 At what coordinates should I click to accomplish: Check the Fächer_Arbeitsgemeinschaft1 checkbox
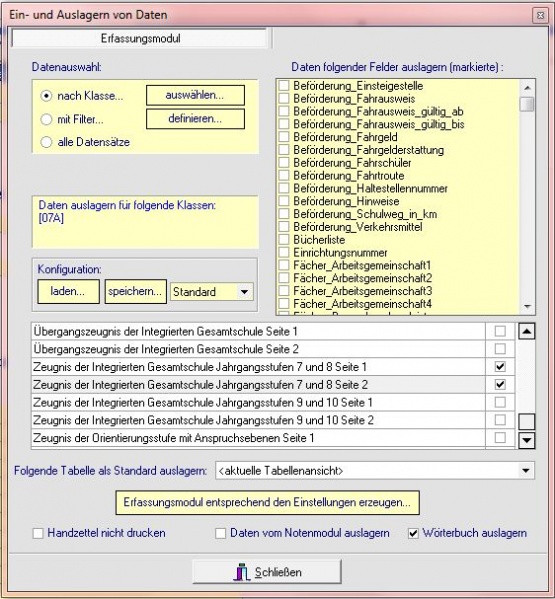pyautogui.click(x=284, y=265)
